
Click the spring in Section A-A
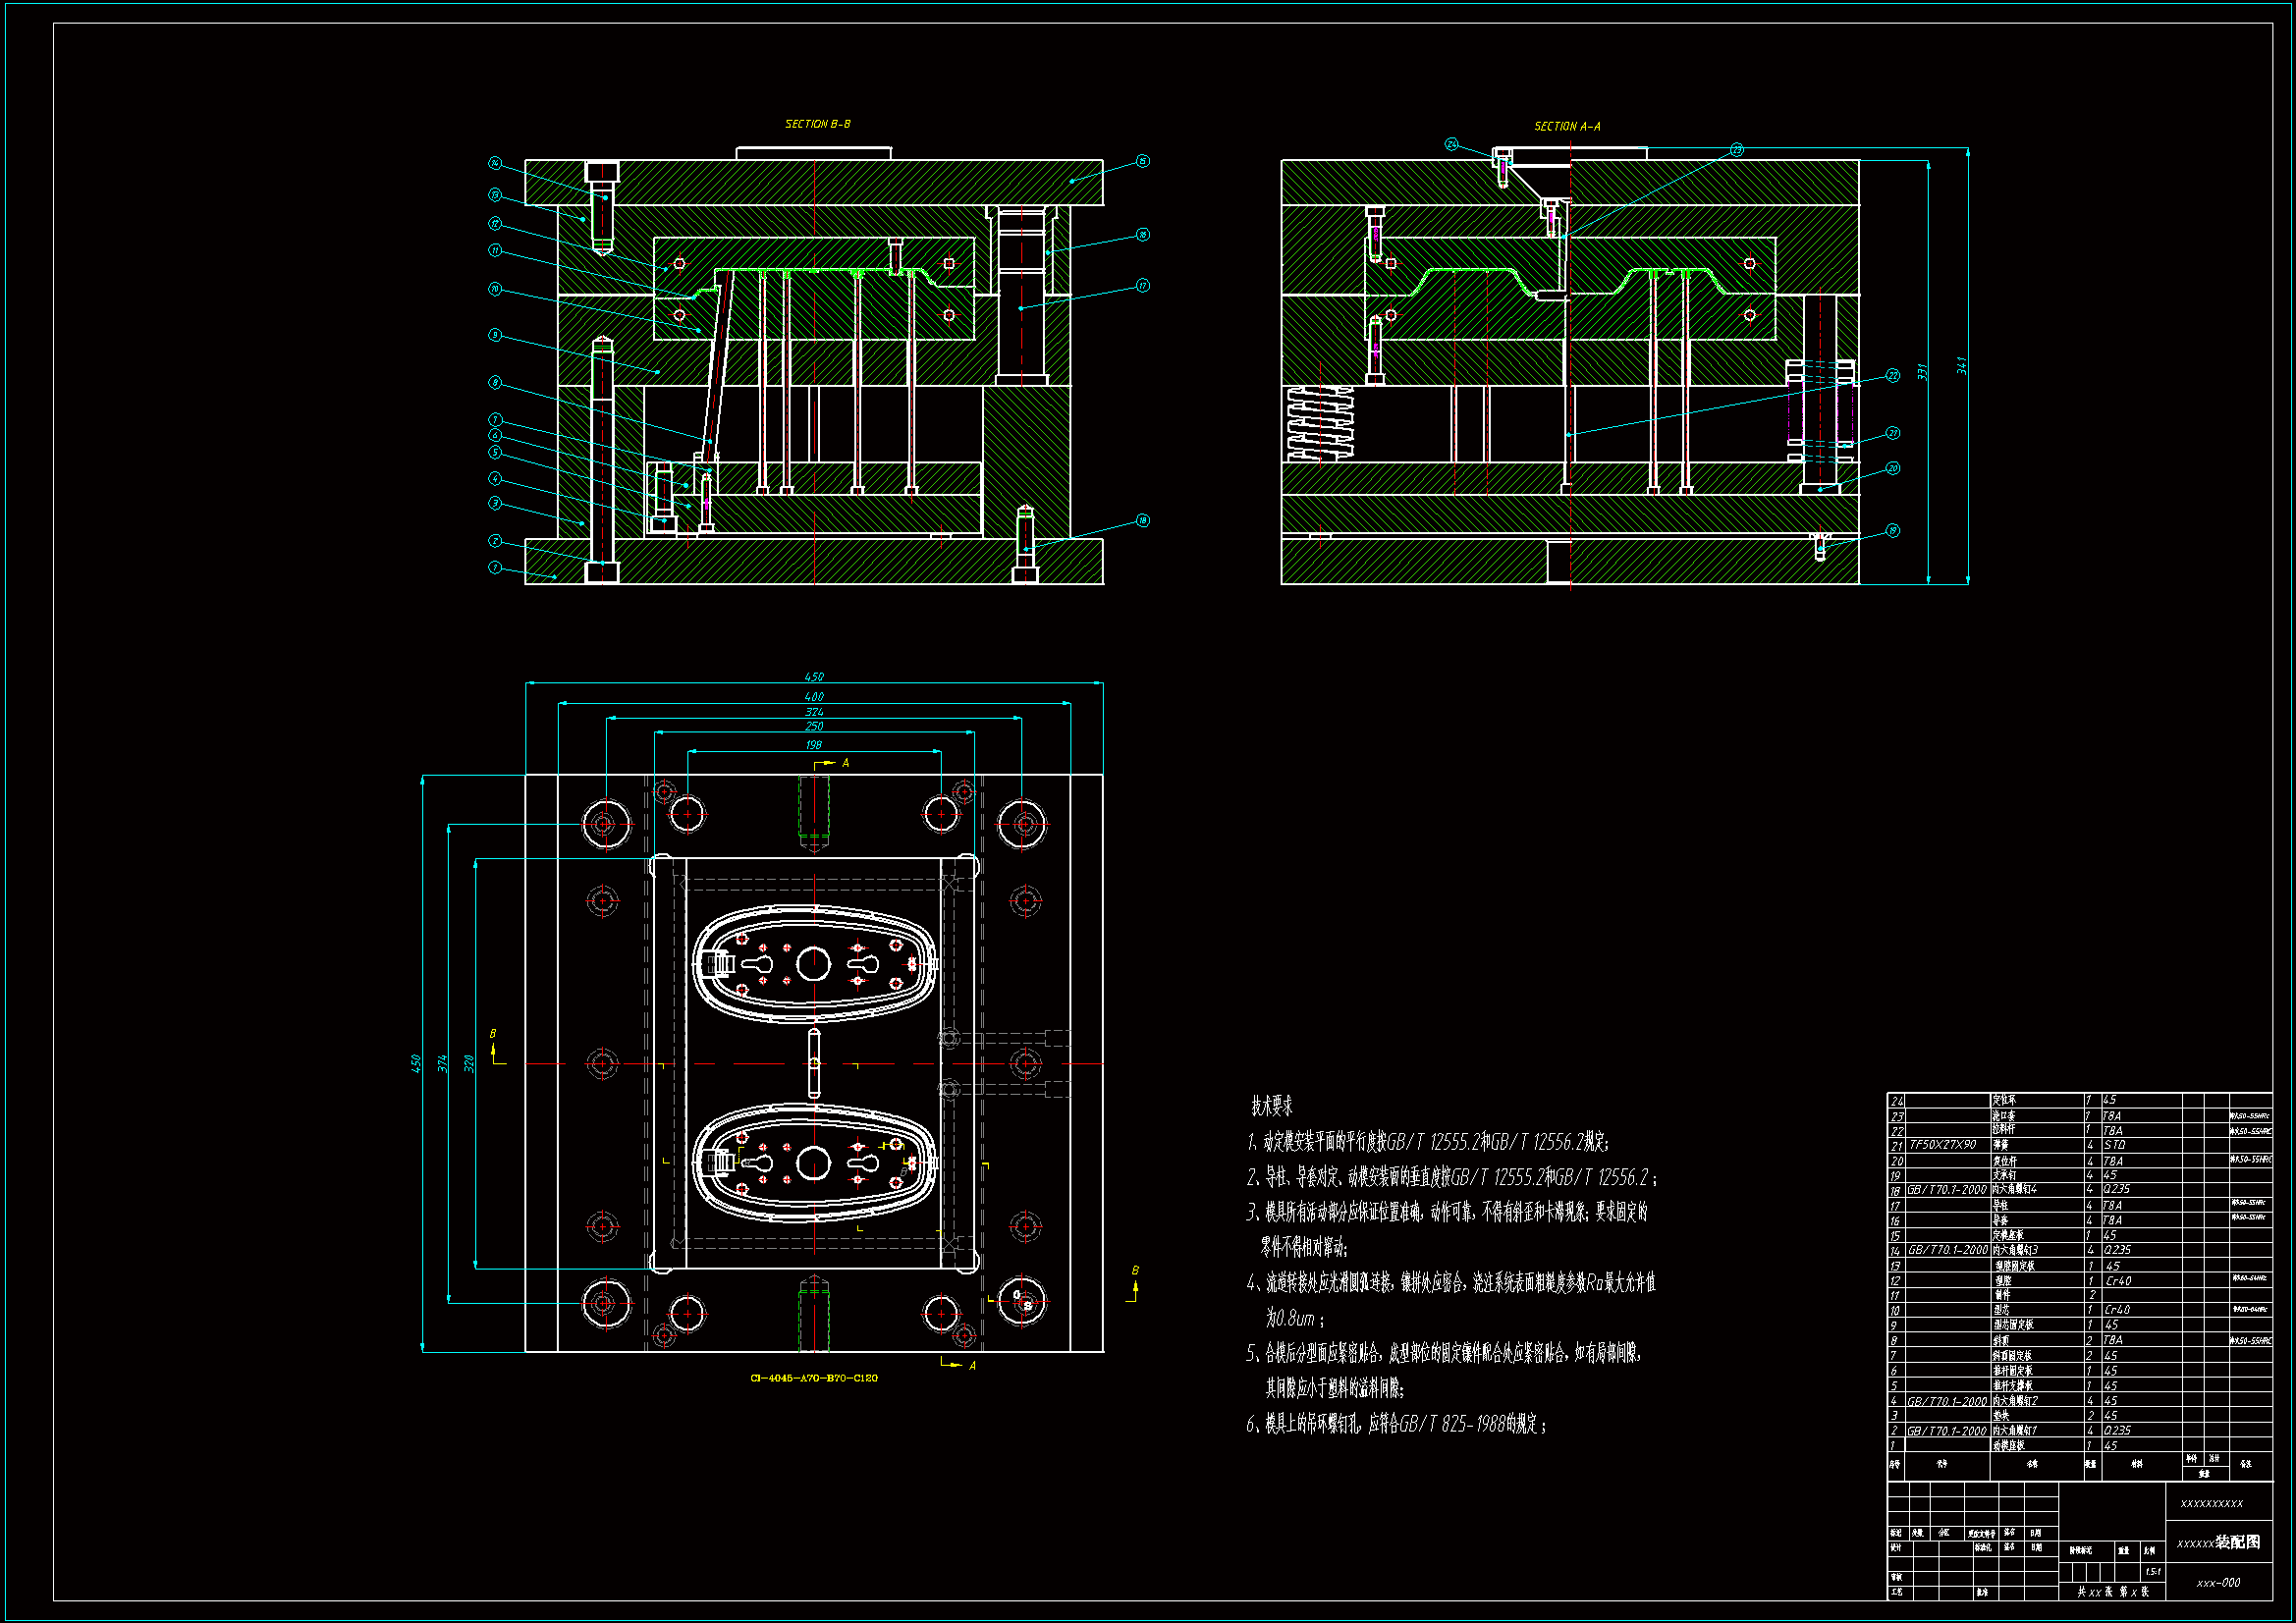[x=1320, y=424]
